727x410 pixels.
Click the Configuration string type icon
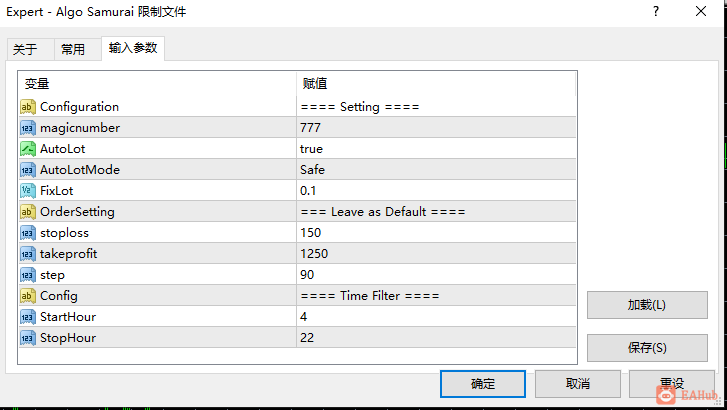pos(28,107)
